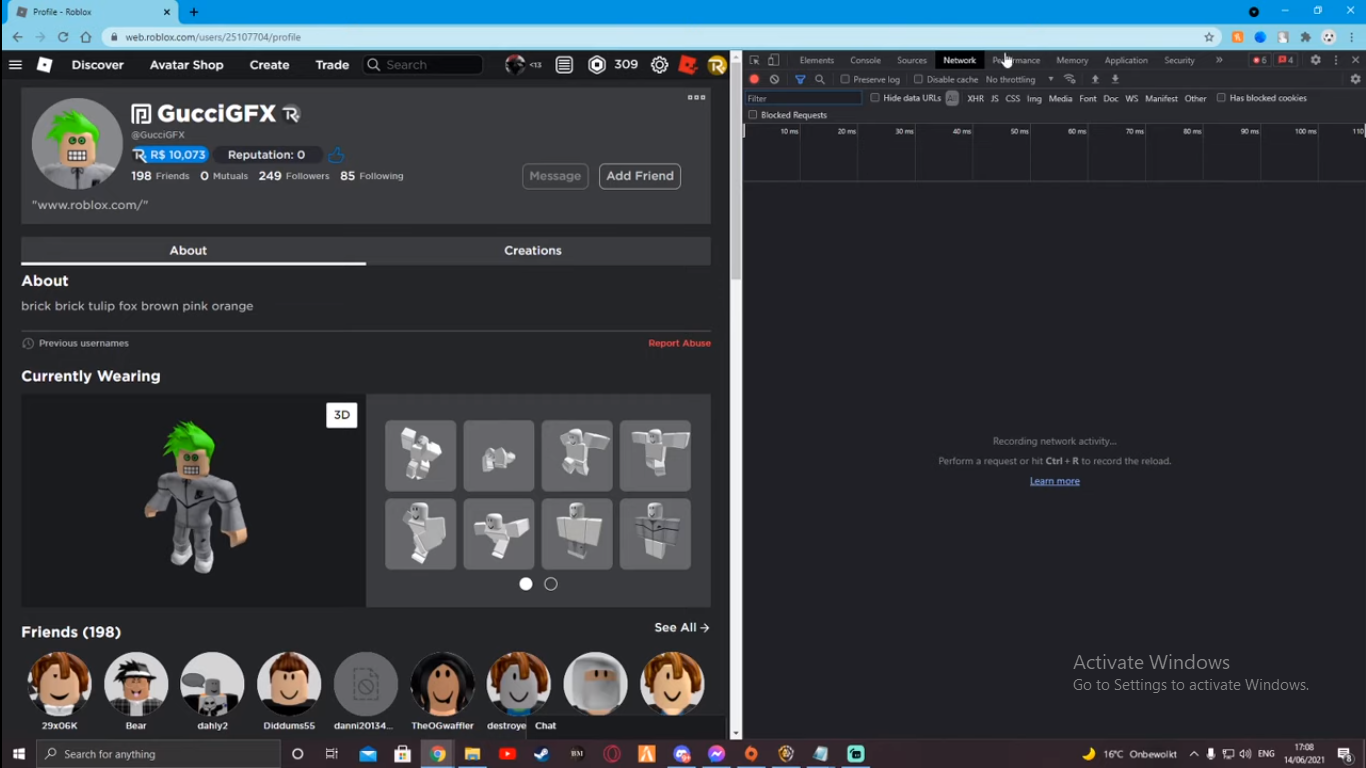
Task: Click the export HAR download icon
Action: coord(1115,79)
